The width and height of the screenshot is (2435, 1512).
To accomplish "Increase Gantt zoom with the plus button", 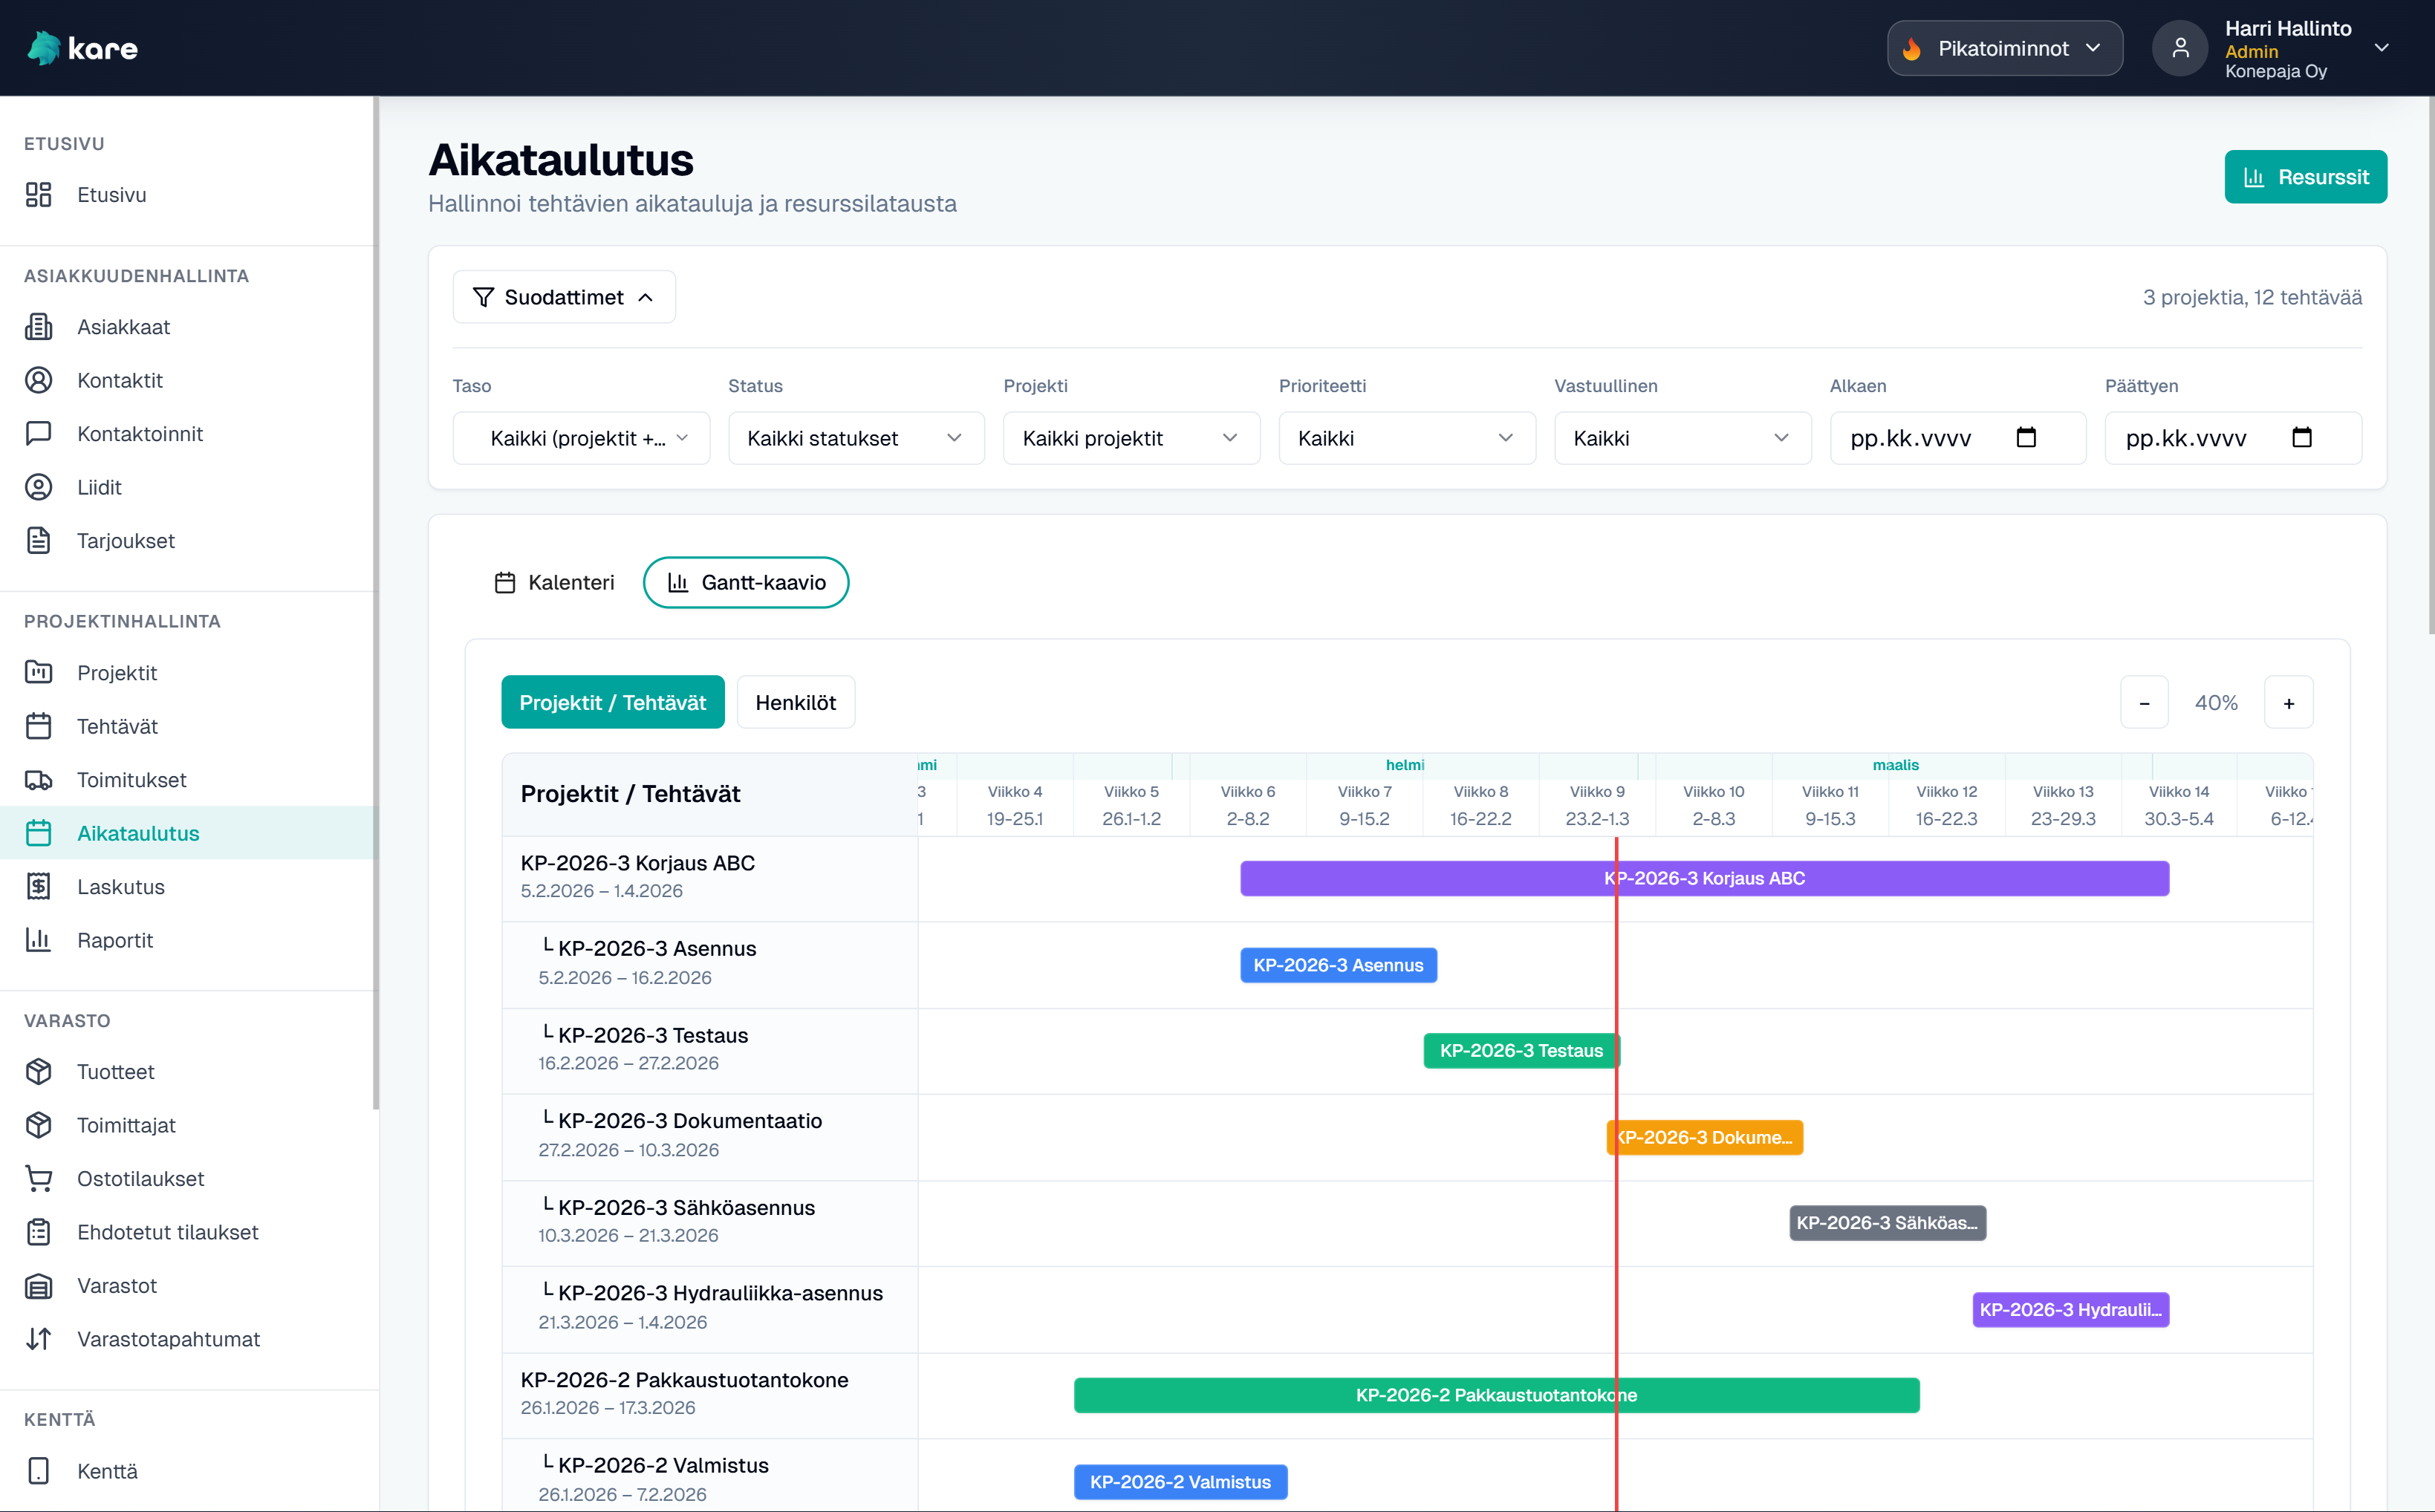I will [2288, 703].
